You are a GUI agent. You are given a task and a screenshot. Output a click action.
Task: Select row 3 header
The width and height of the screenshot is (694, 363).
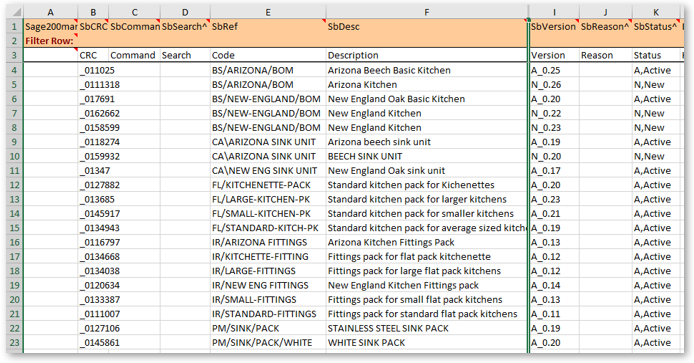point(15,55)
